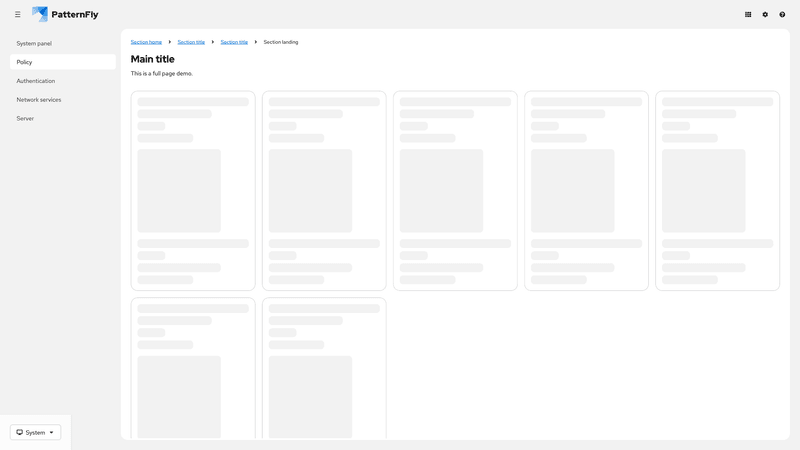Select the first loading card in the top row
The height and width of the screenshot is (450, 800).
[x=193, y=191]
